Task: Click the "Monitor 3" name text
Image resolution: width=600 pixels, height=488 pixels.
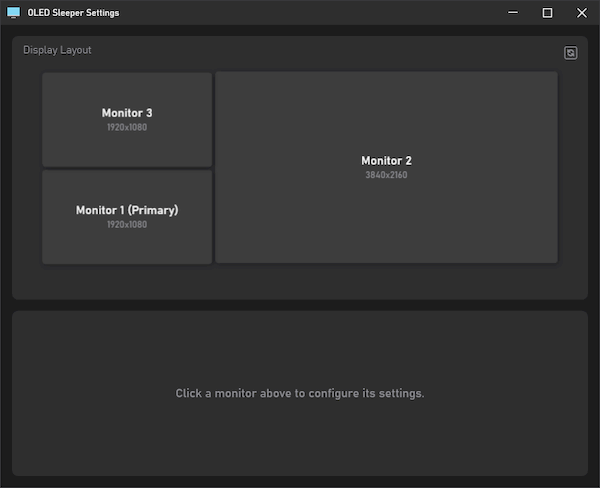Action: tap(127, 113)
